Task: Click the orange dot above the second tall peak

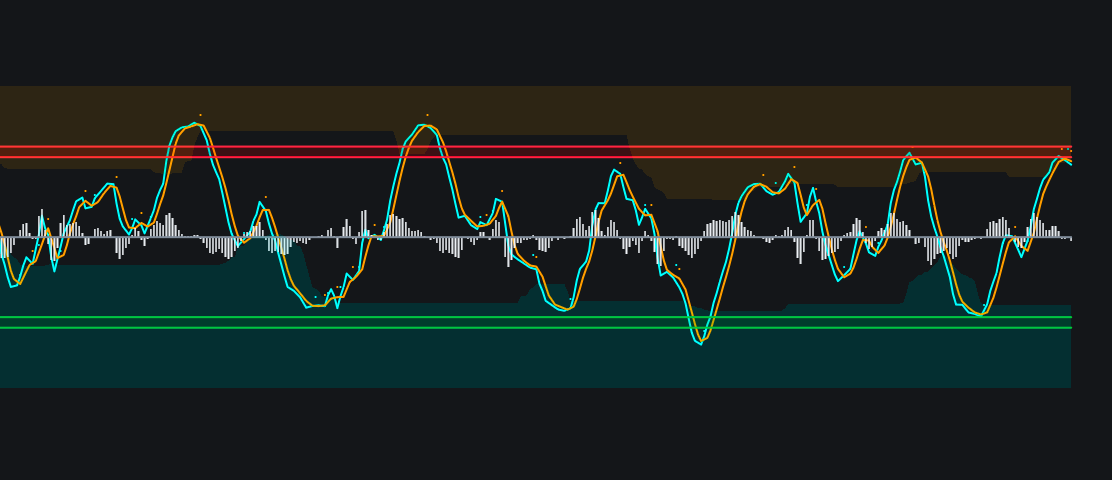Action: [x=427, y=115]
